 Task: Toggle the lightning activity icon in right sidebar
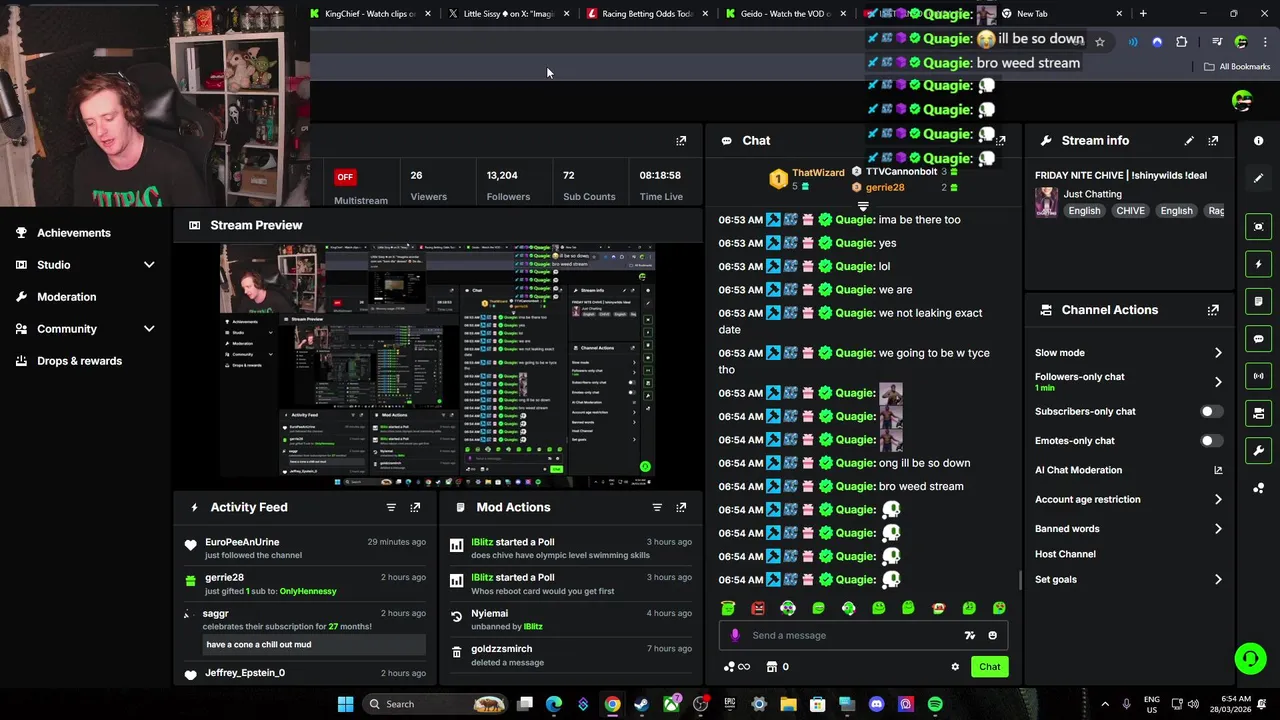[1259, 264]
